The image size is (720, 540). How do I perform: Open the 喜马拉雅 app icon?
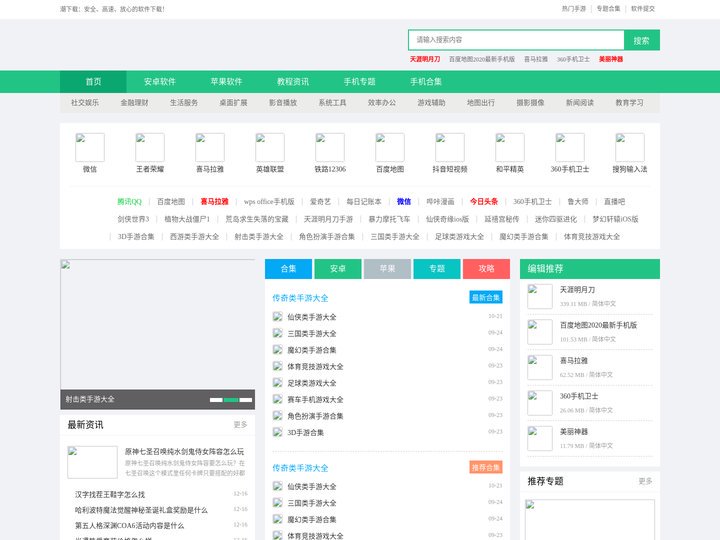210,147
